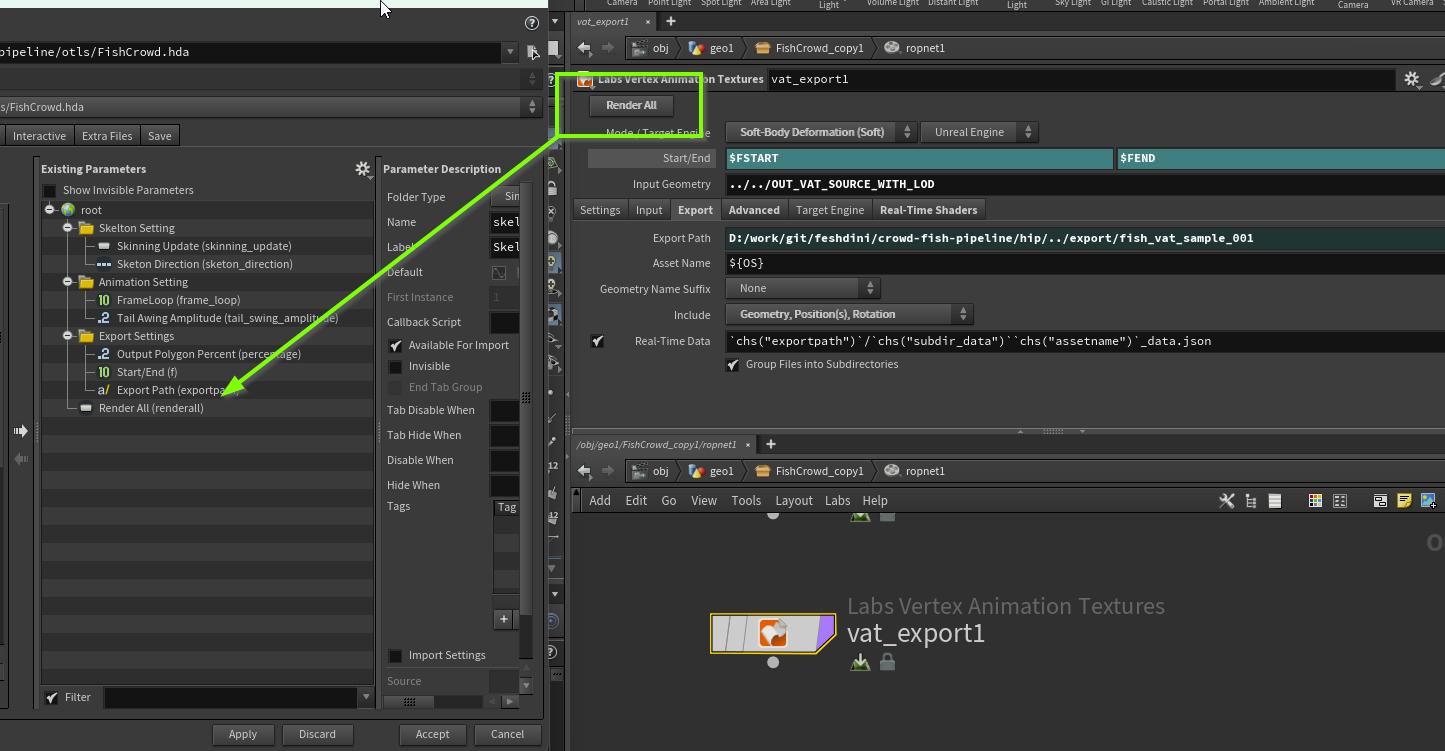This screenshot has height=751, width=1445.
Task: Toggle template flag icon under vat_export1 node
Action: 860,662
